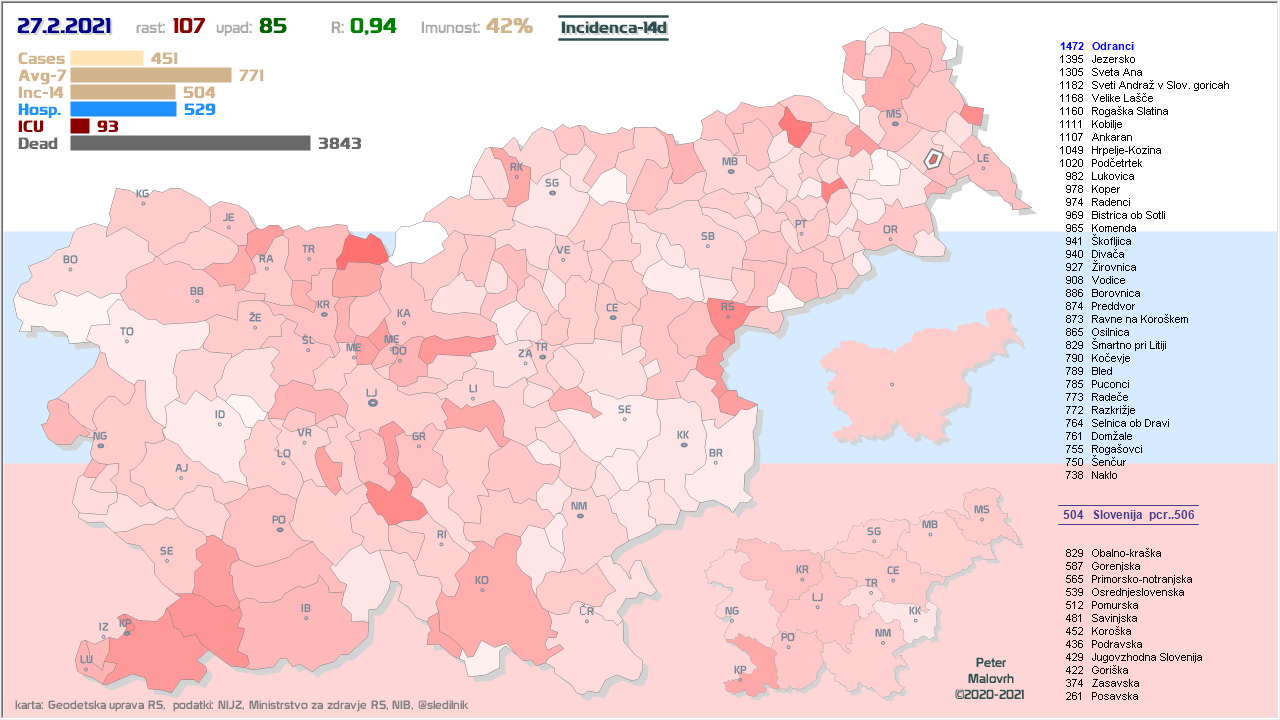
Task: Select Odranci in the municipality list
Action: coord(1112,46)
